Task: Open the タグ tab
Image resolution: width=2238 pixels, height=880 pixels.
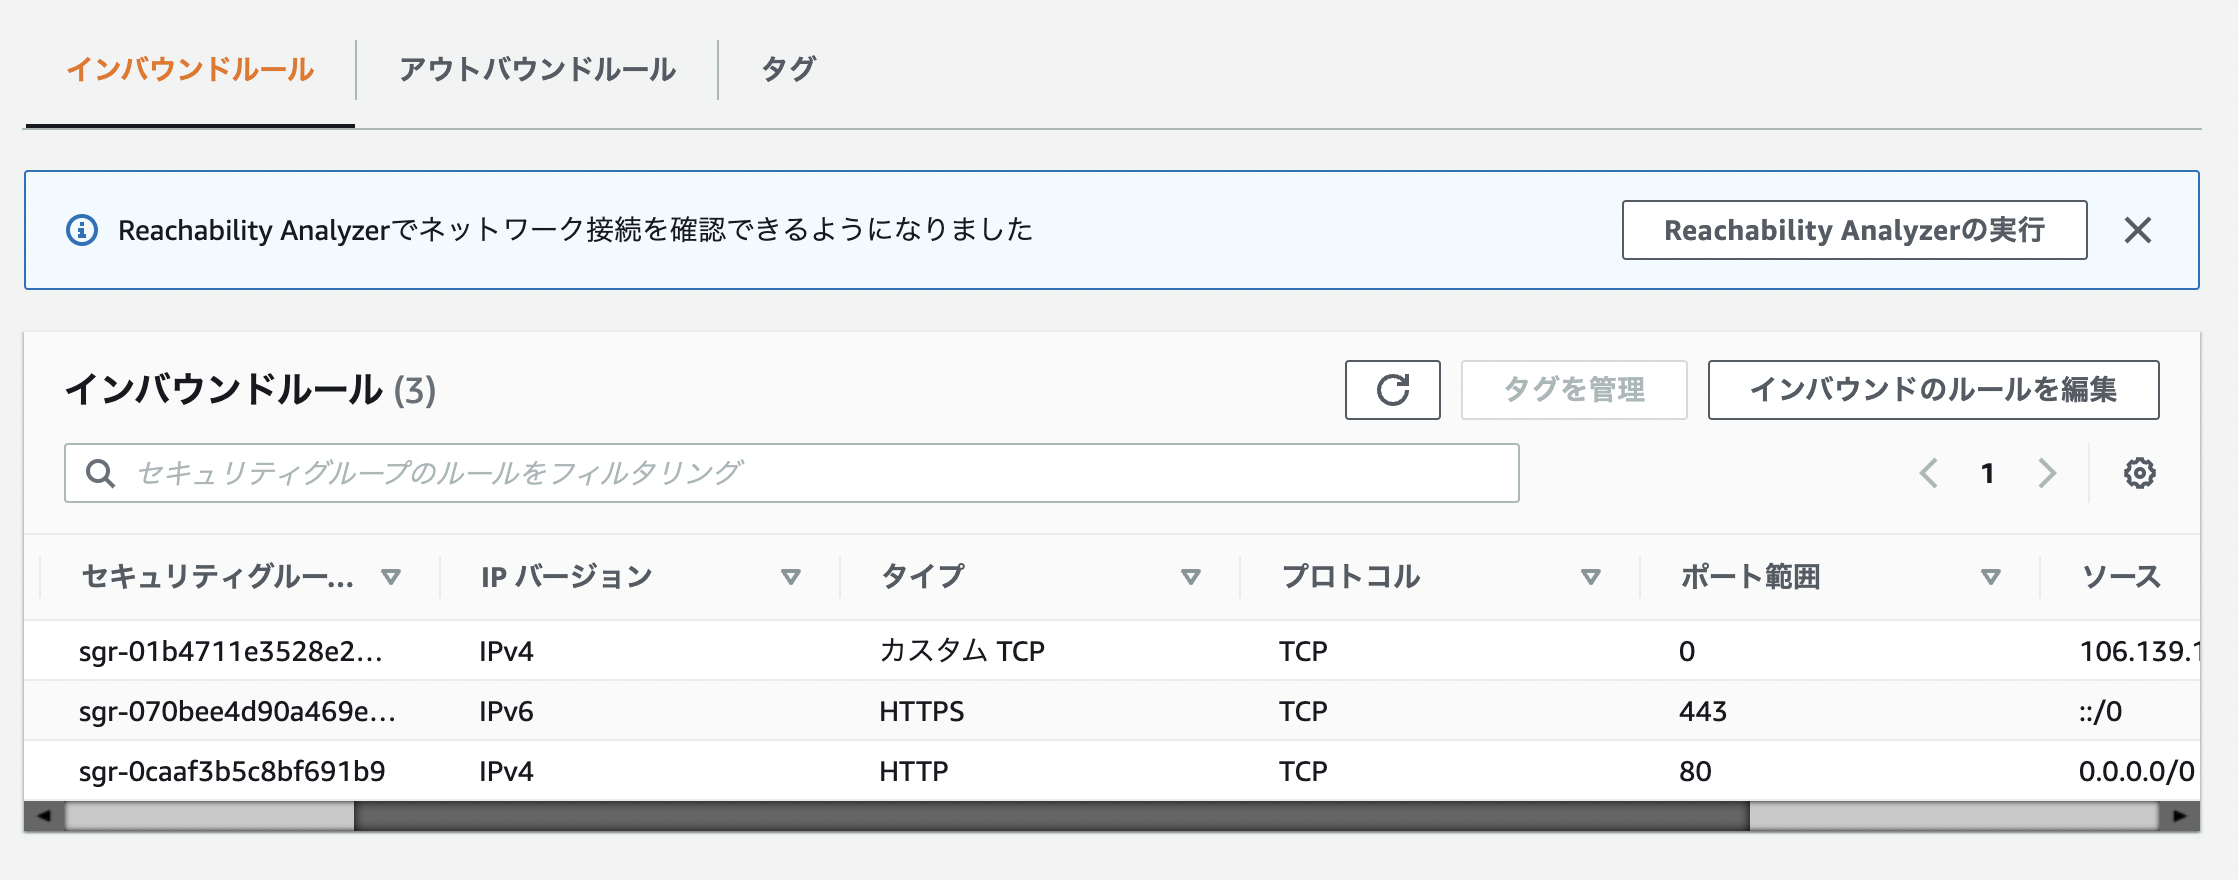Action: click(x=788, y=69)
